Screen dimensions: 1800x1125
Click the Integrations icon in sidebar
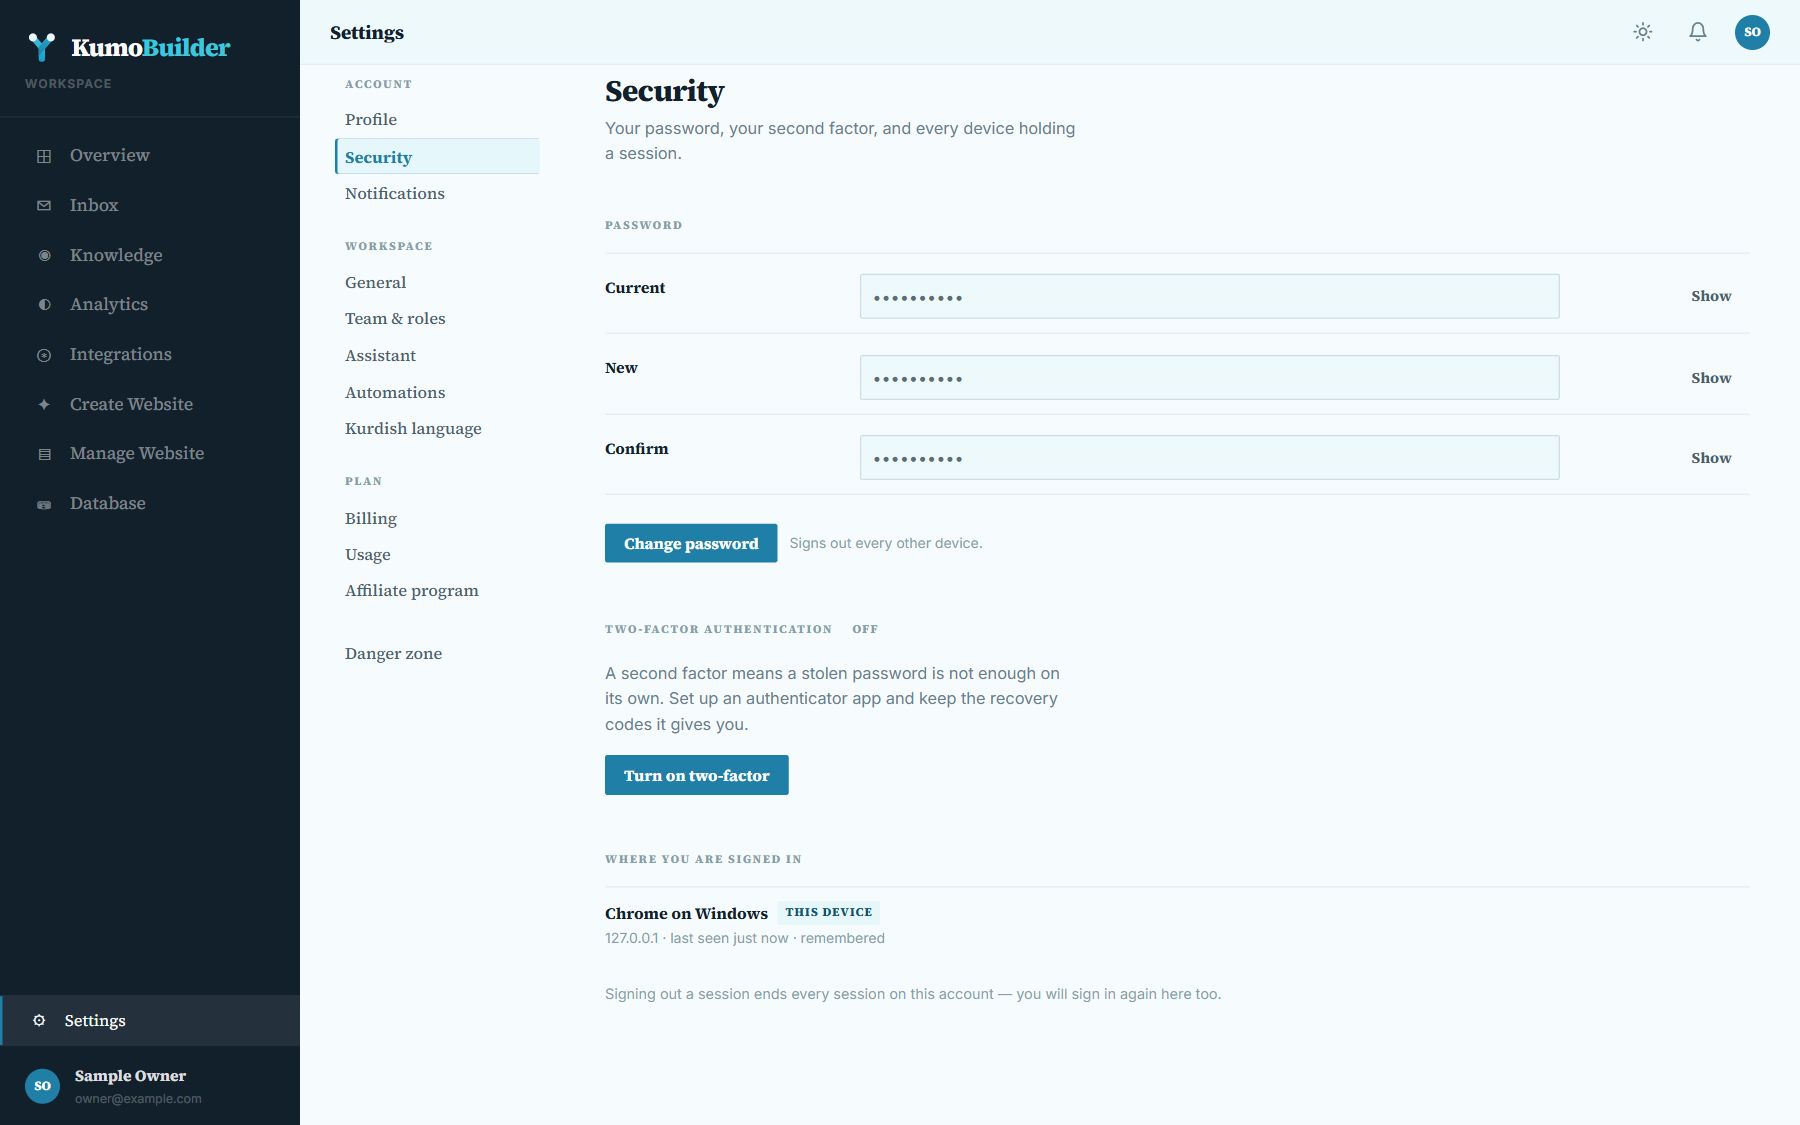pyautogui.click(x=44, y=355)
